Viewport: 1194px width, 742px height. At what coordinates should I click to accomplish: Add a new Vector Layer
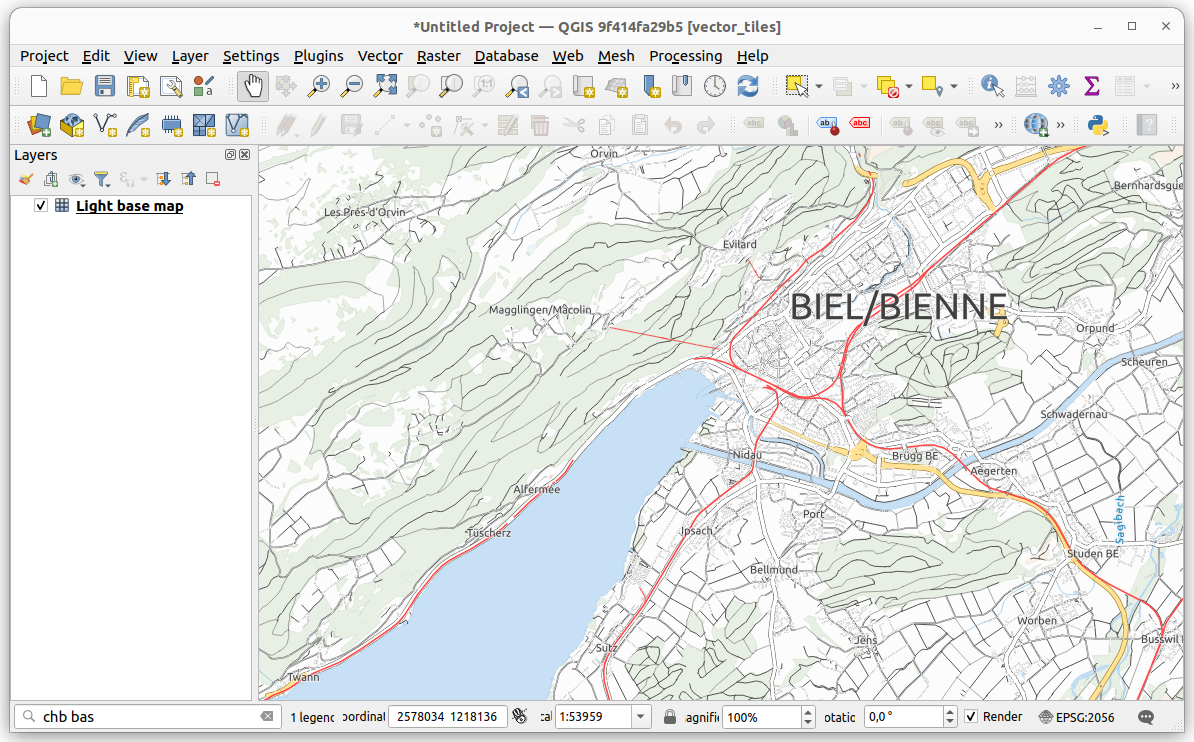click(105, 125)
